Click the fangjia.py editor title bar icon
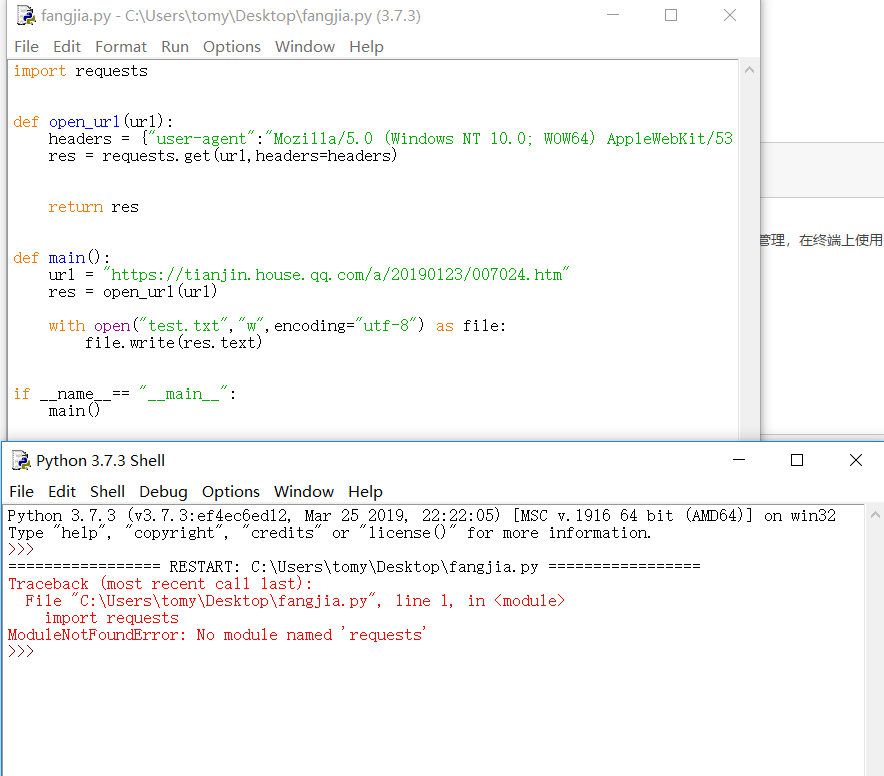 point(25,17)
